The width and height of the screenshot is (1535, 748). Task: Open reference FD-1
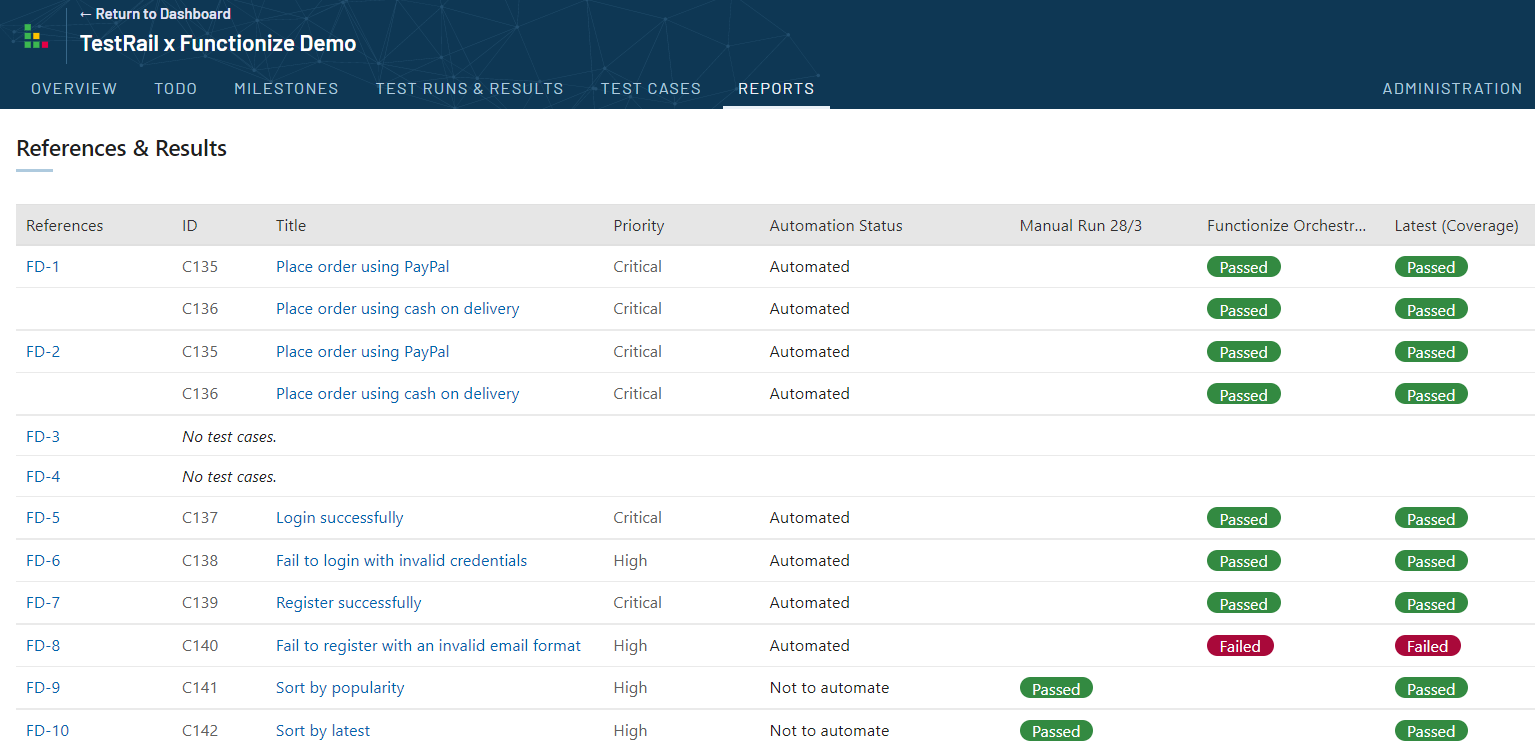click(43, 267)
